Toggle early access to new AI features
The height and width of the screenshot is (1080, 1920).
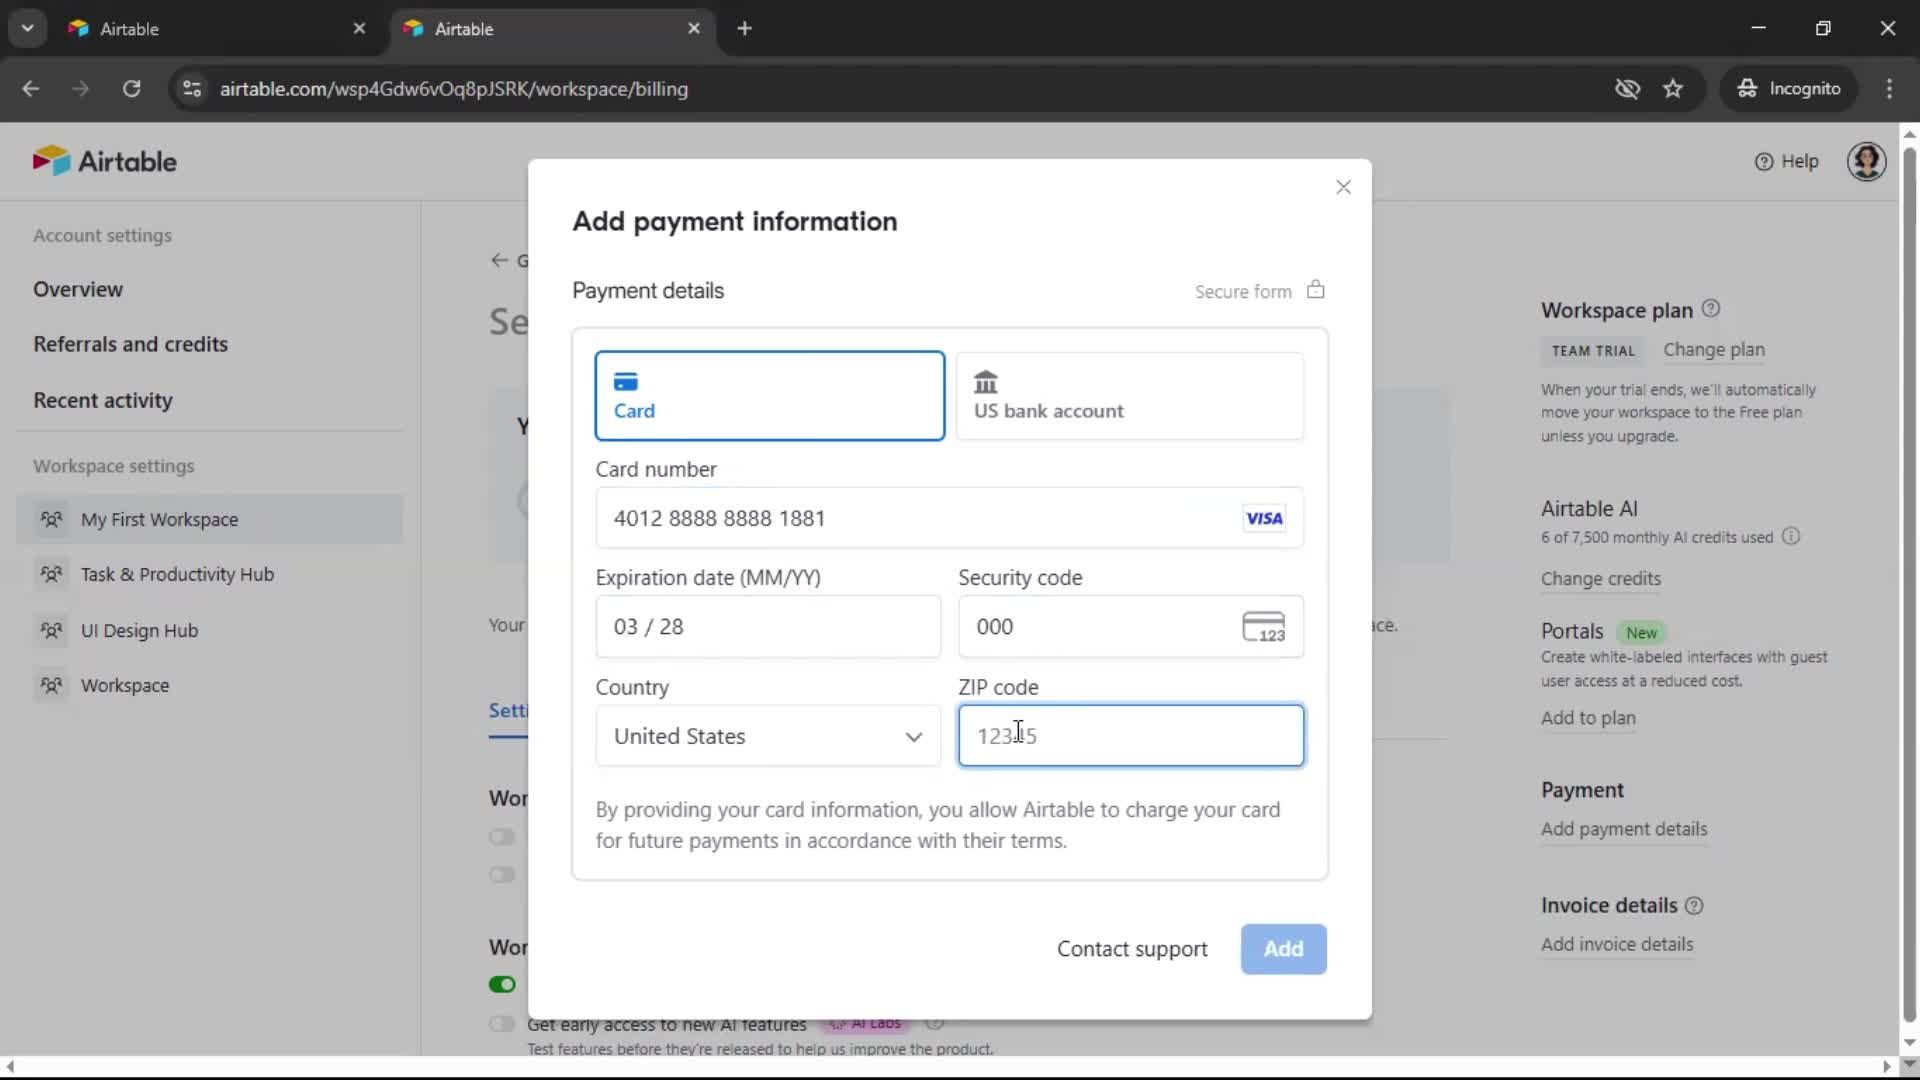pyautogui.click(x=502, y=1024)
